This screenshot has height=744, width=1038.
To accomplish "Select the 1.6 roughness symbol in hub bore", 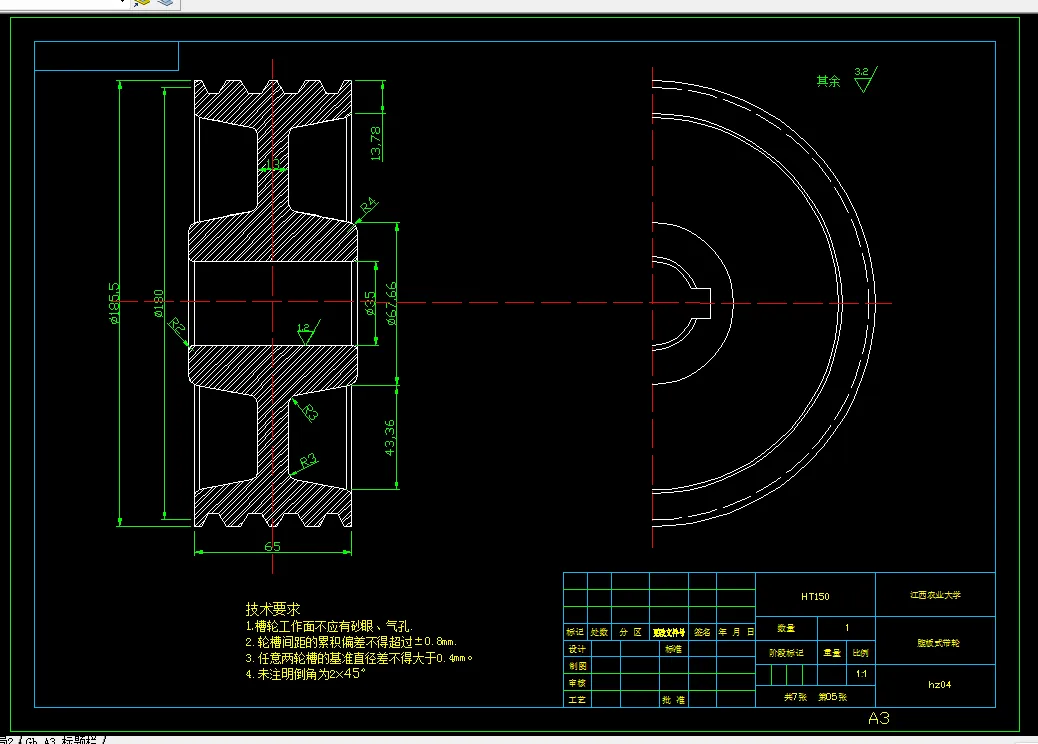I will 307,332.
